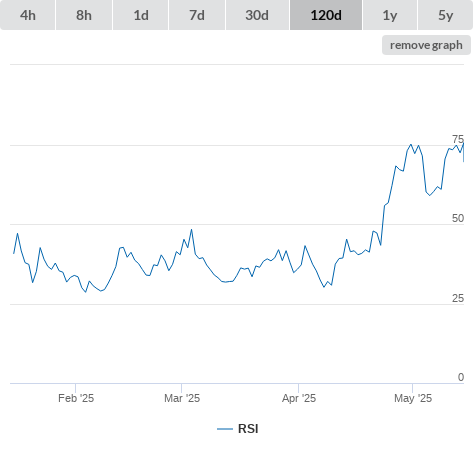
Task: Click the 50 y-axis value label
Action: [x=458, y=218]
